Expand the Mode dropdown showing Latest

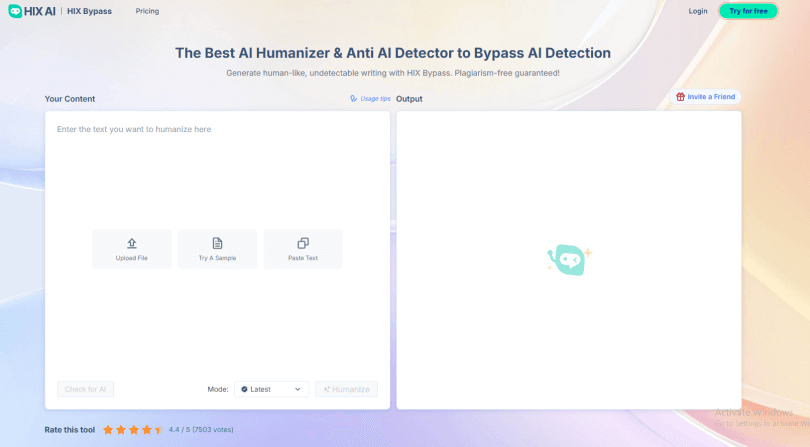271,389
